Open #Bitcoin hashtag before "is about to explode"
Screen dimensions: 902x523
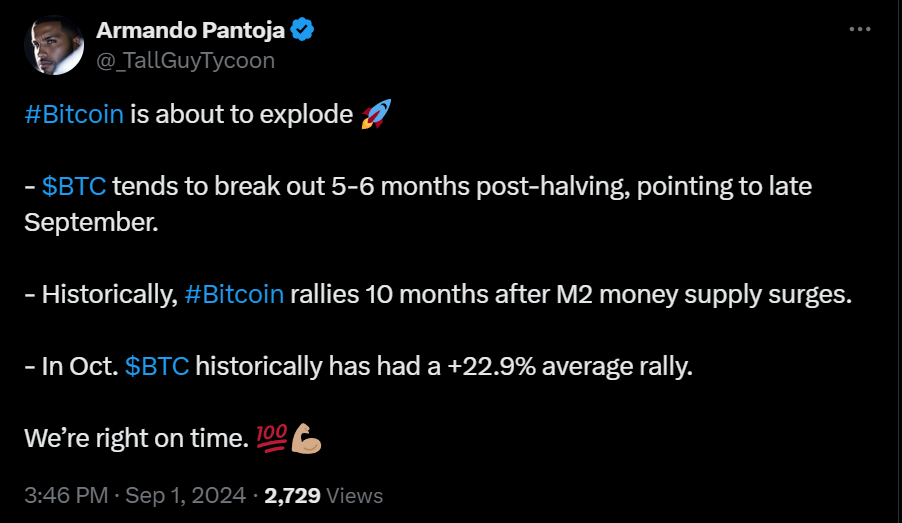click(73, 114)
